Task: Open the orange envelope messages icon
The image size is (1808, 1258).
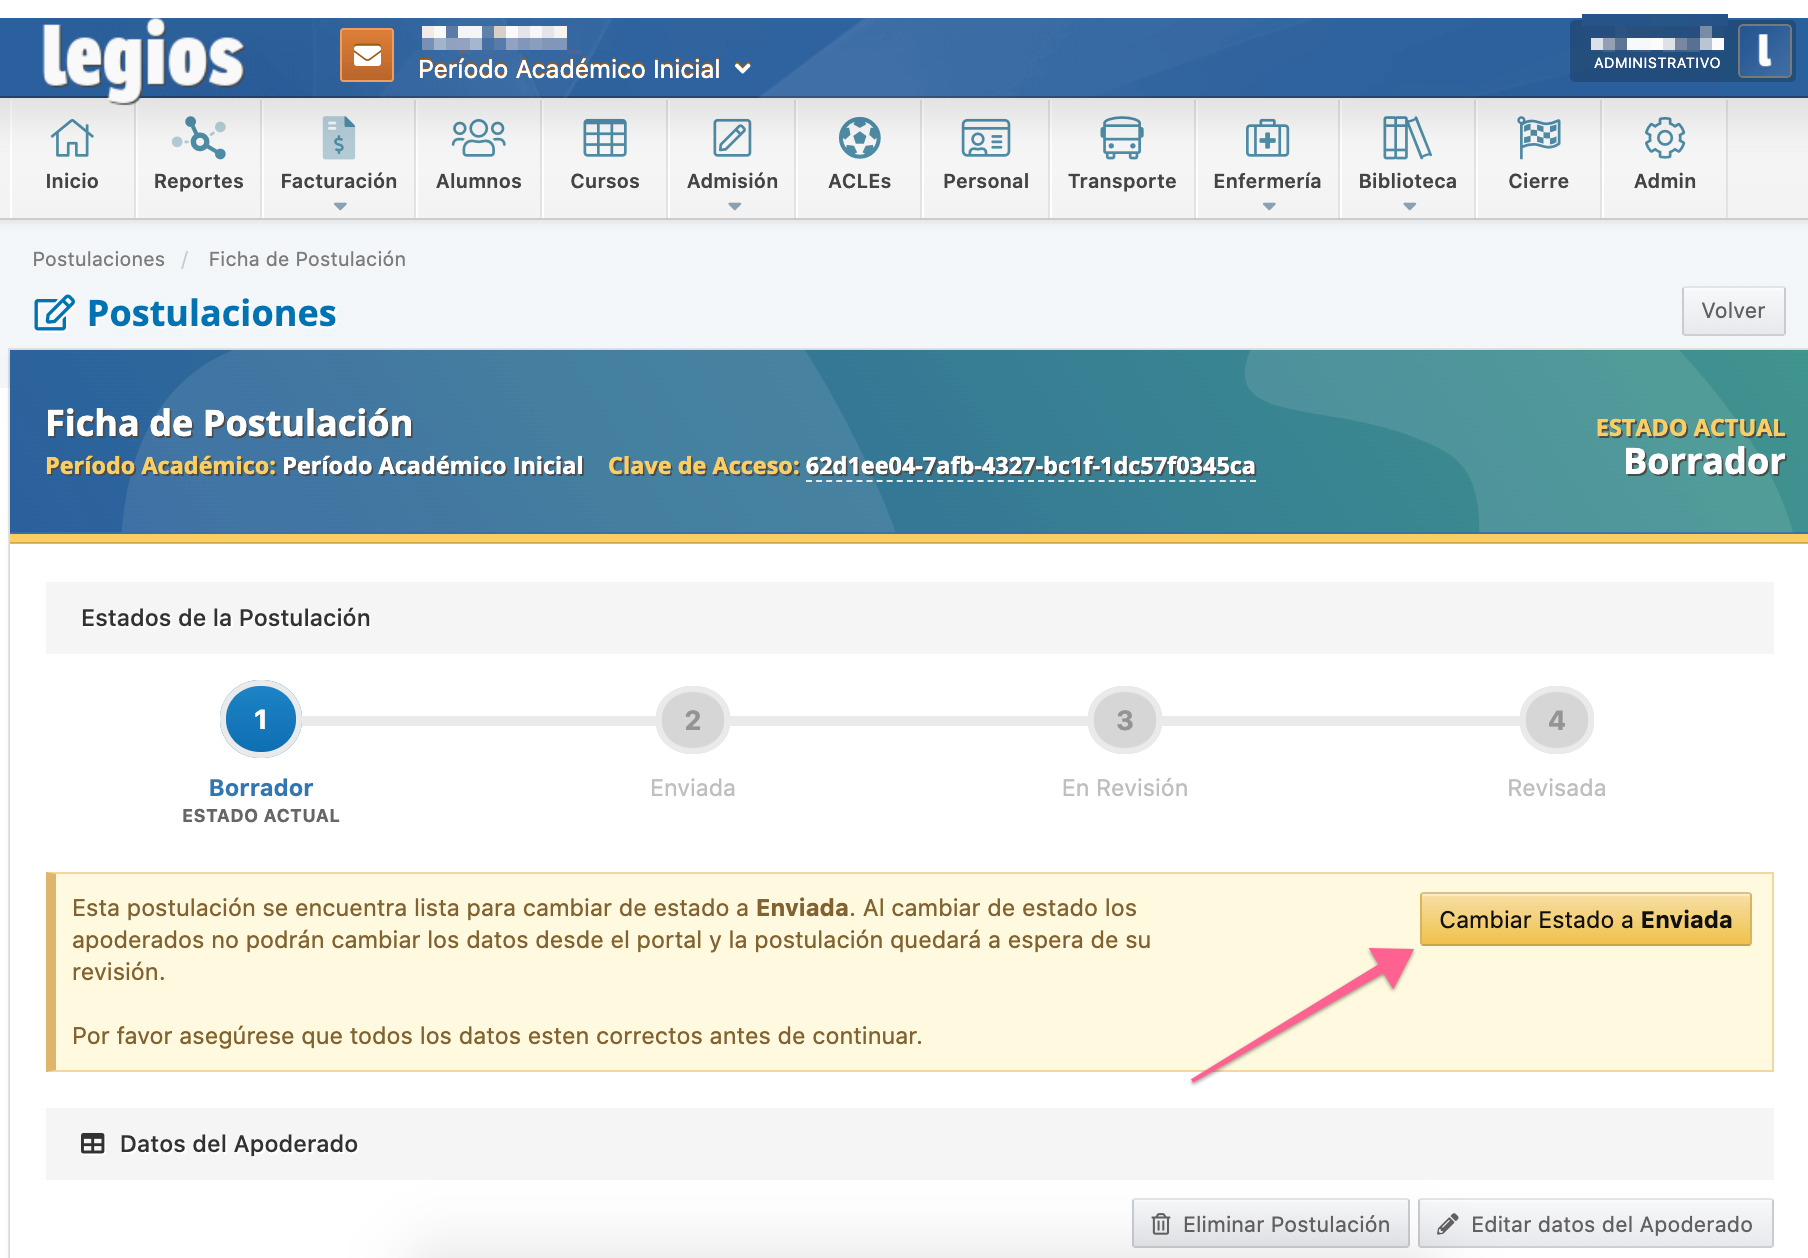Action: tap(367, 56)
